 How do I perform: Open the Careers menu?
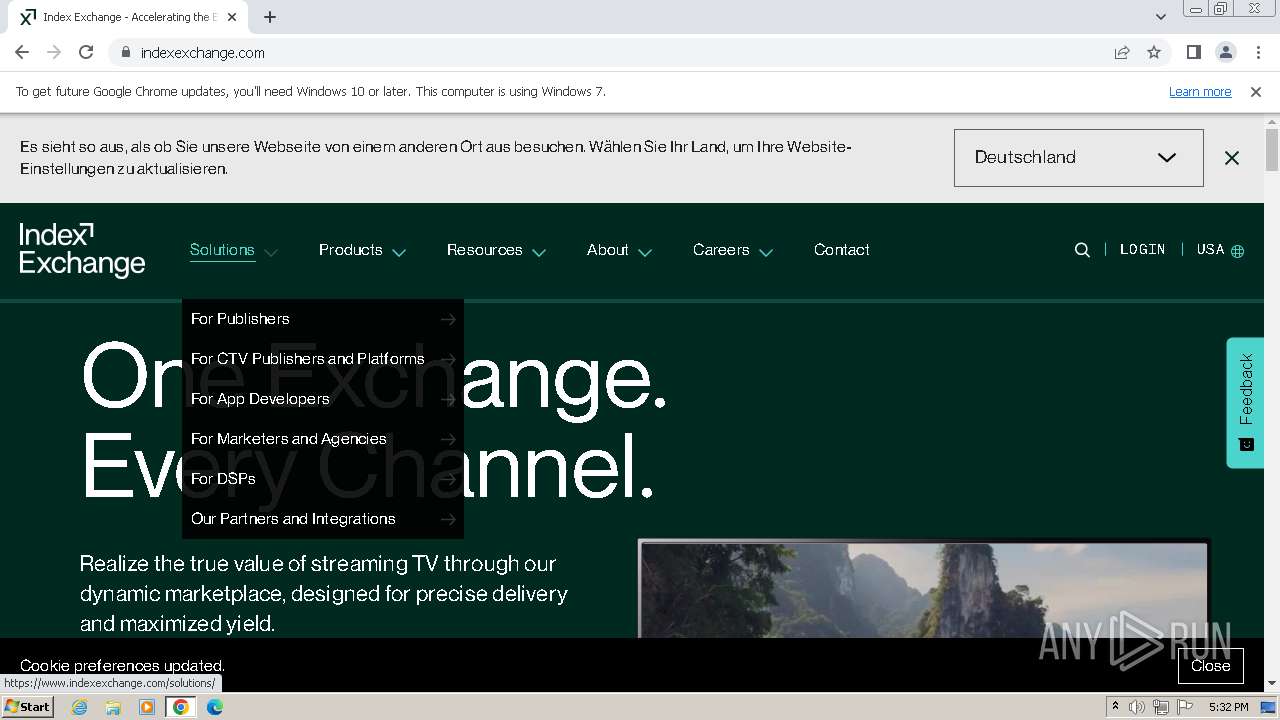721,250
